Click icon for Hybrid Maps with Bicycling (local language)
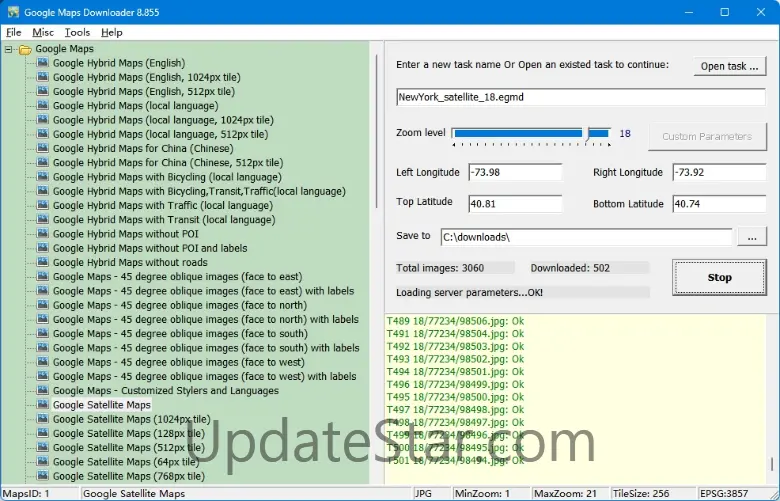Screen dimensions: 780x501 click(x=43, y=177)
